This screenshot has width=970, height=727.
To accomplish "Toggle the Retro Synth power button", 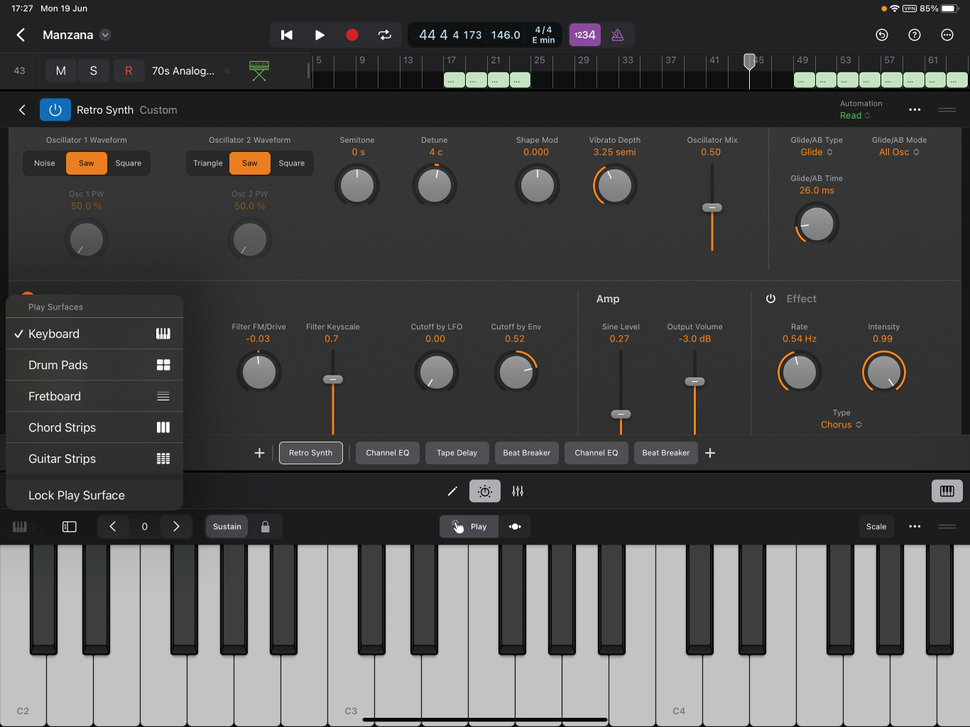I will pyautogui.click(x=55, y=110).
